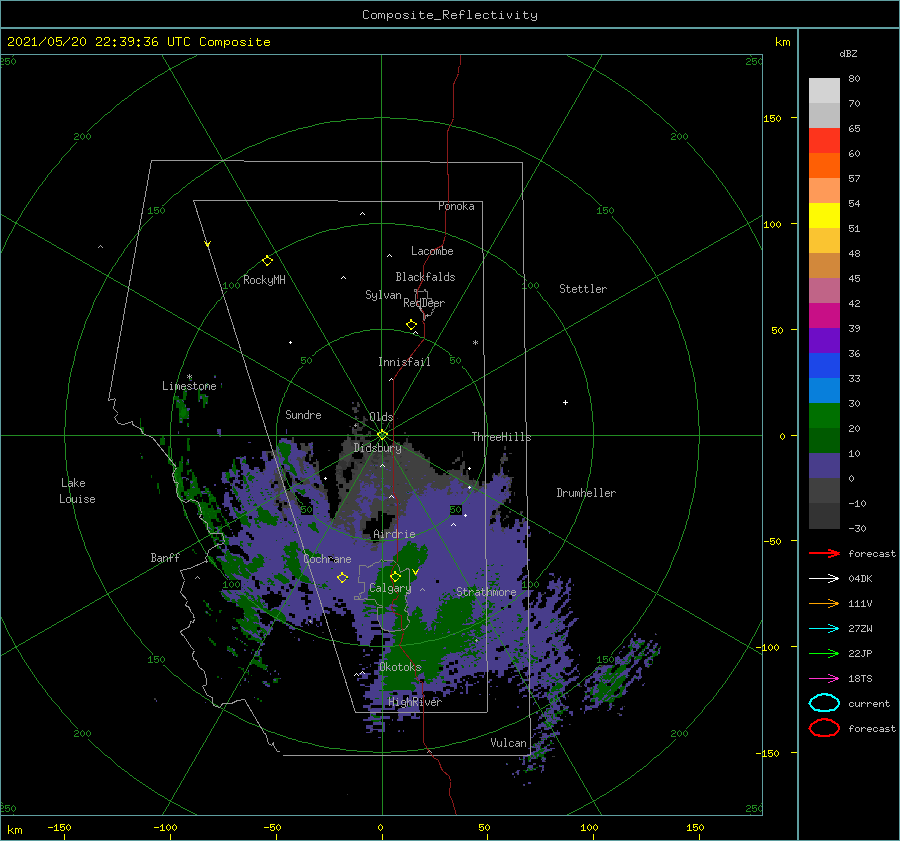Click yellow V marker northwest of RockyMH

coord(208,244)
